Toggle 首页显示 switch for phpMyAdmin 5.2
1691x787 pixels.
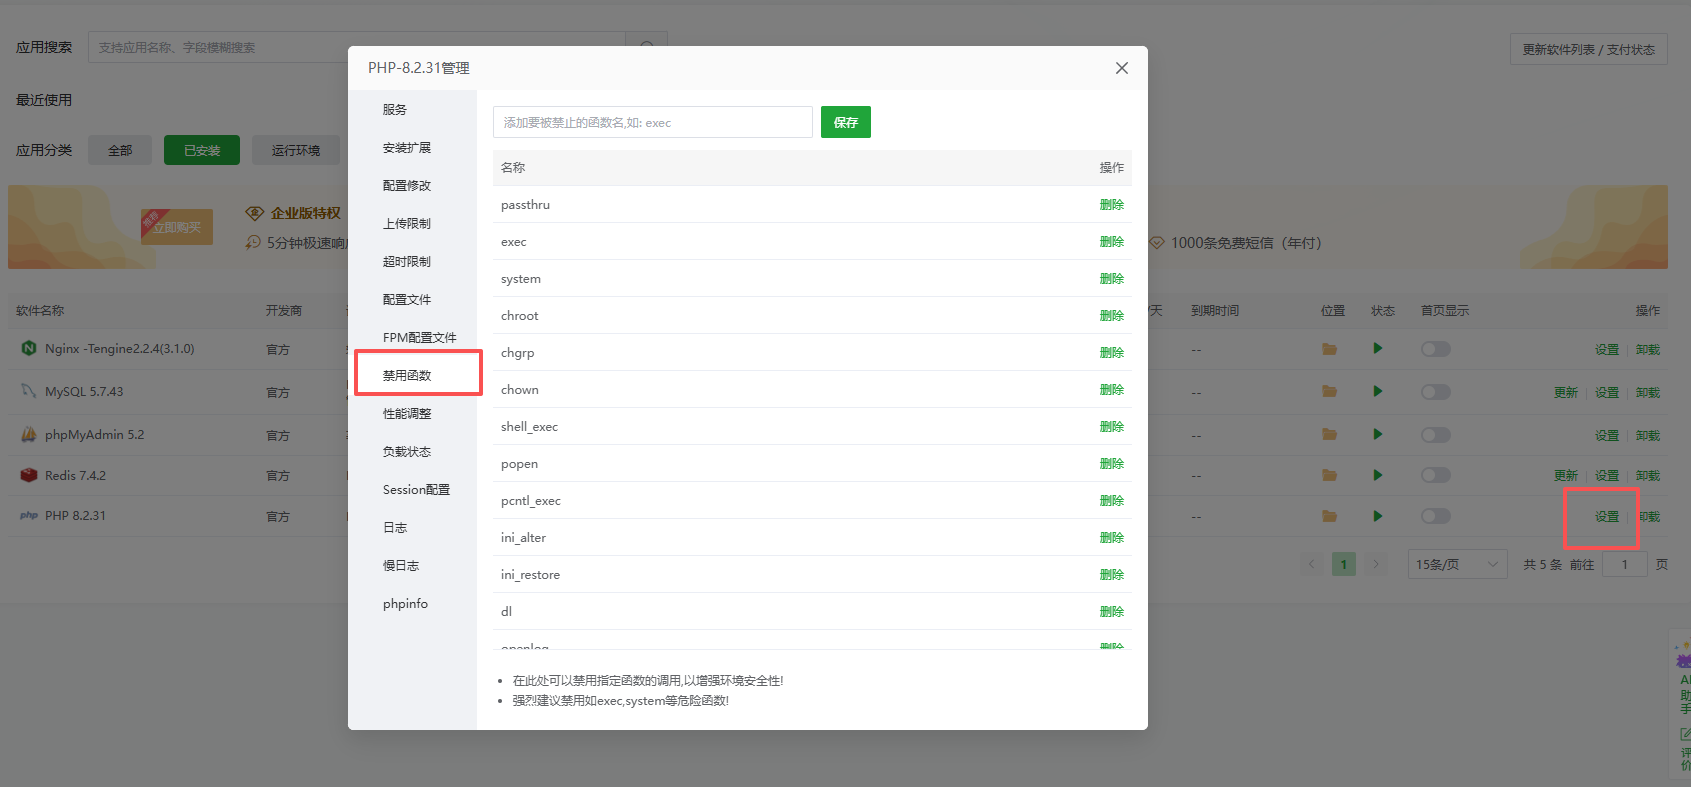1436,435
